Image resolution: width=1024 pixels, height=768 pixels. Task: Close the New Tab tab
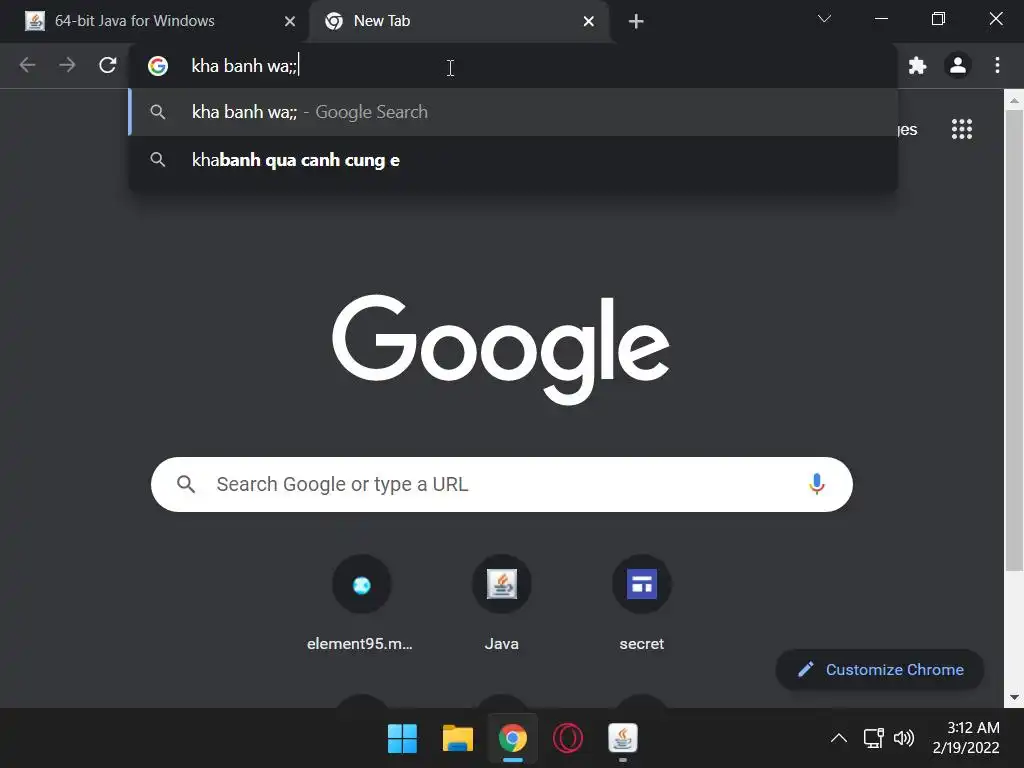(588, 22)
